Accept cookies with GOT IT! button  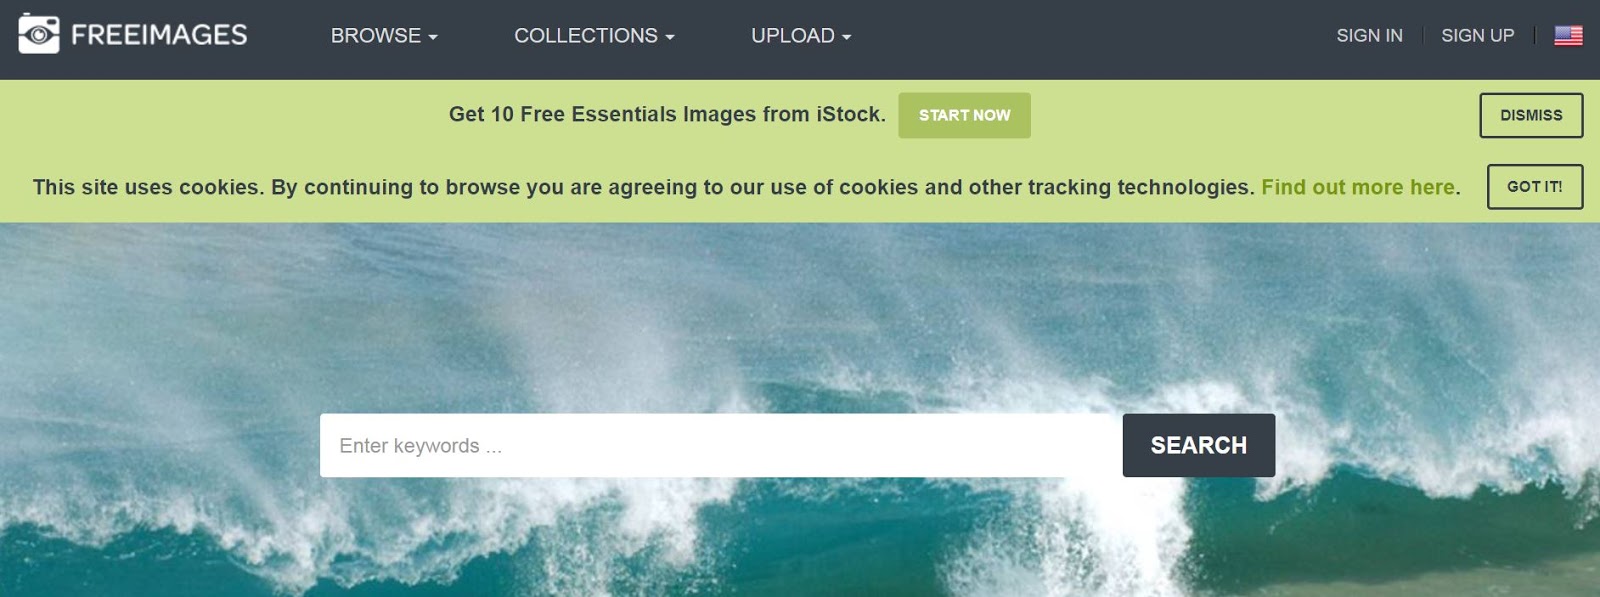coord(1534,187)
